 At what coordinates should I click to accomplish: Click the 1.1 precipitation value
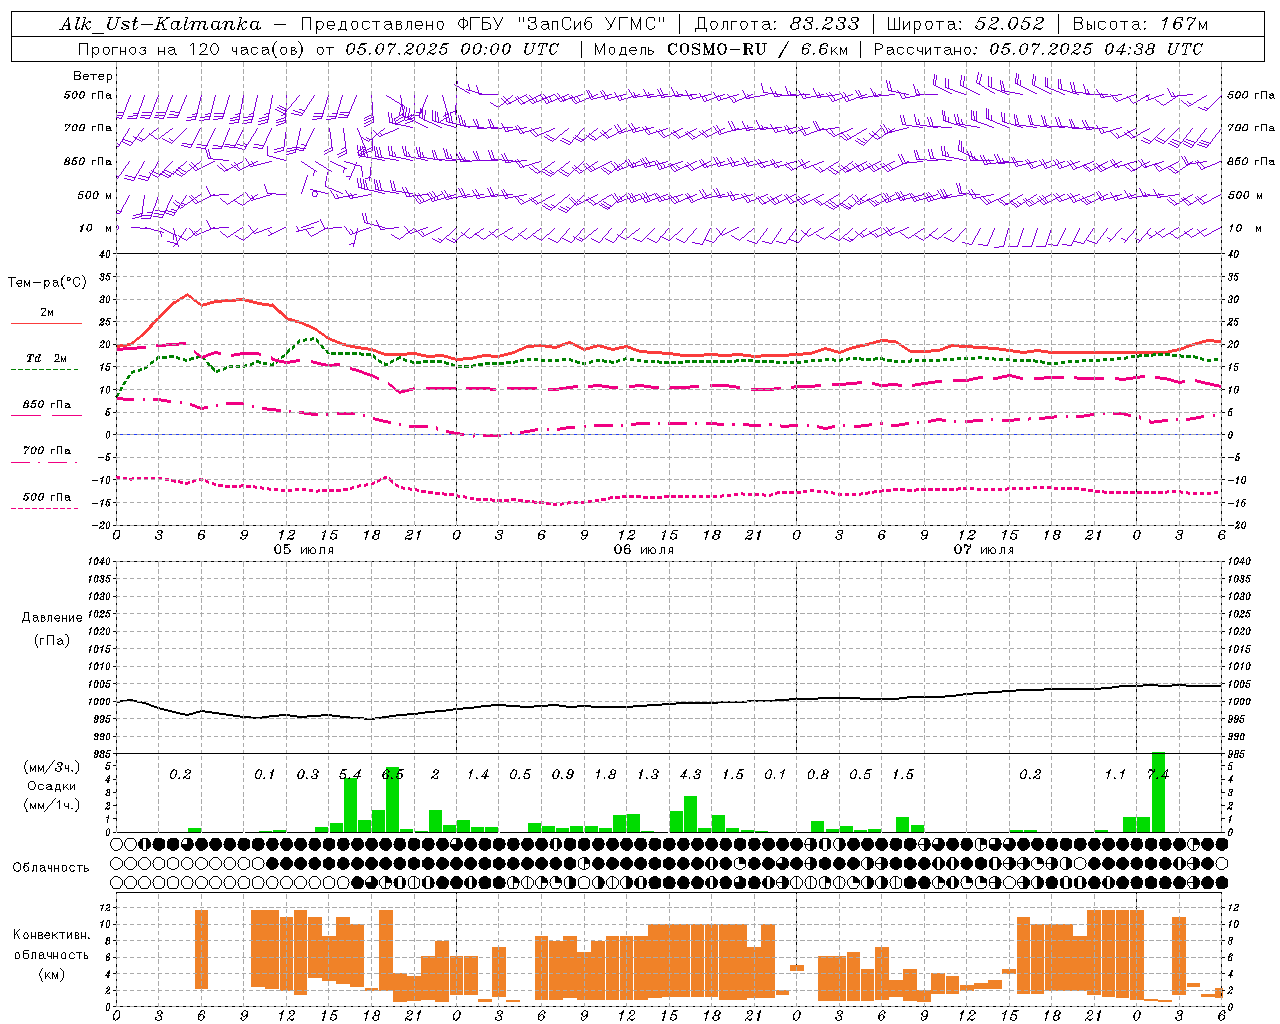[x=1115, y=774]
